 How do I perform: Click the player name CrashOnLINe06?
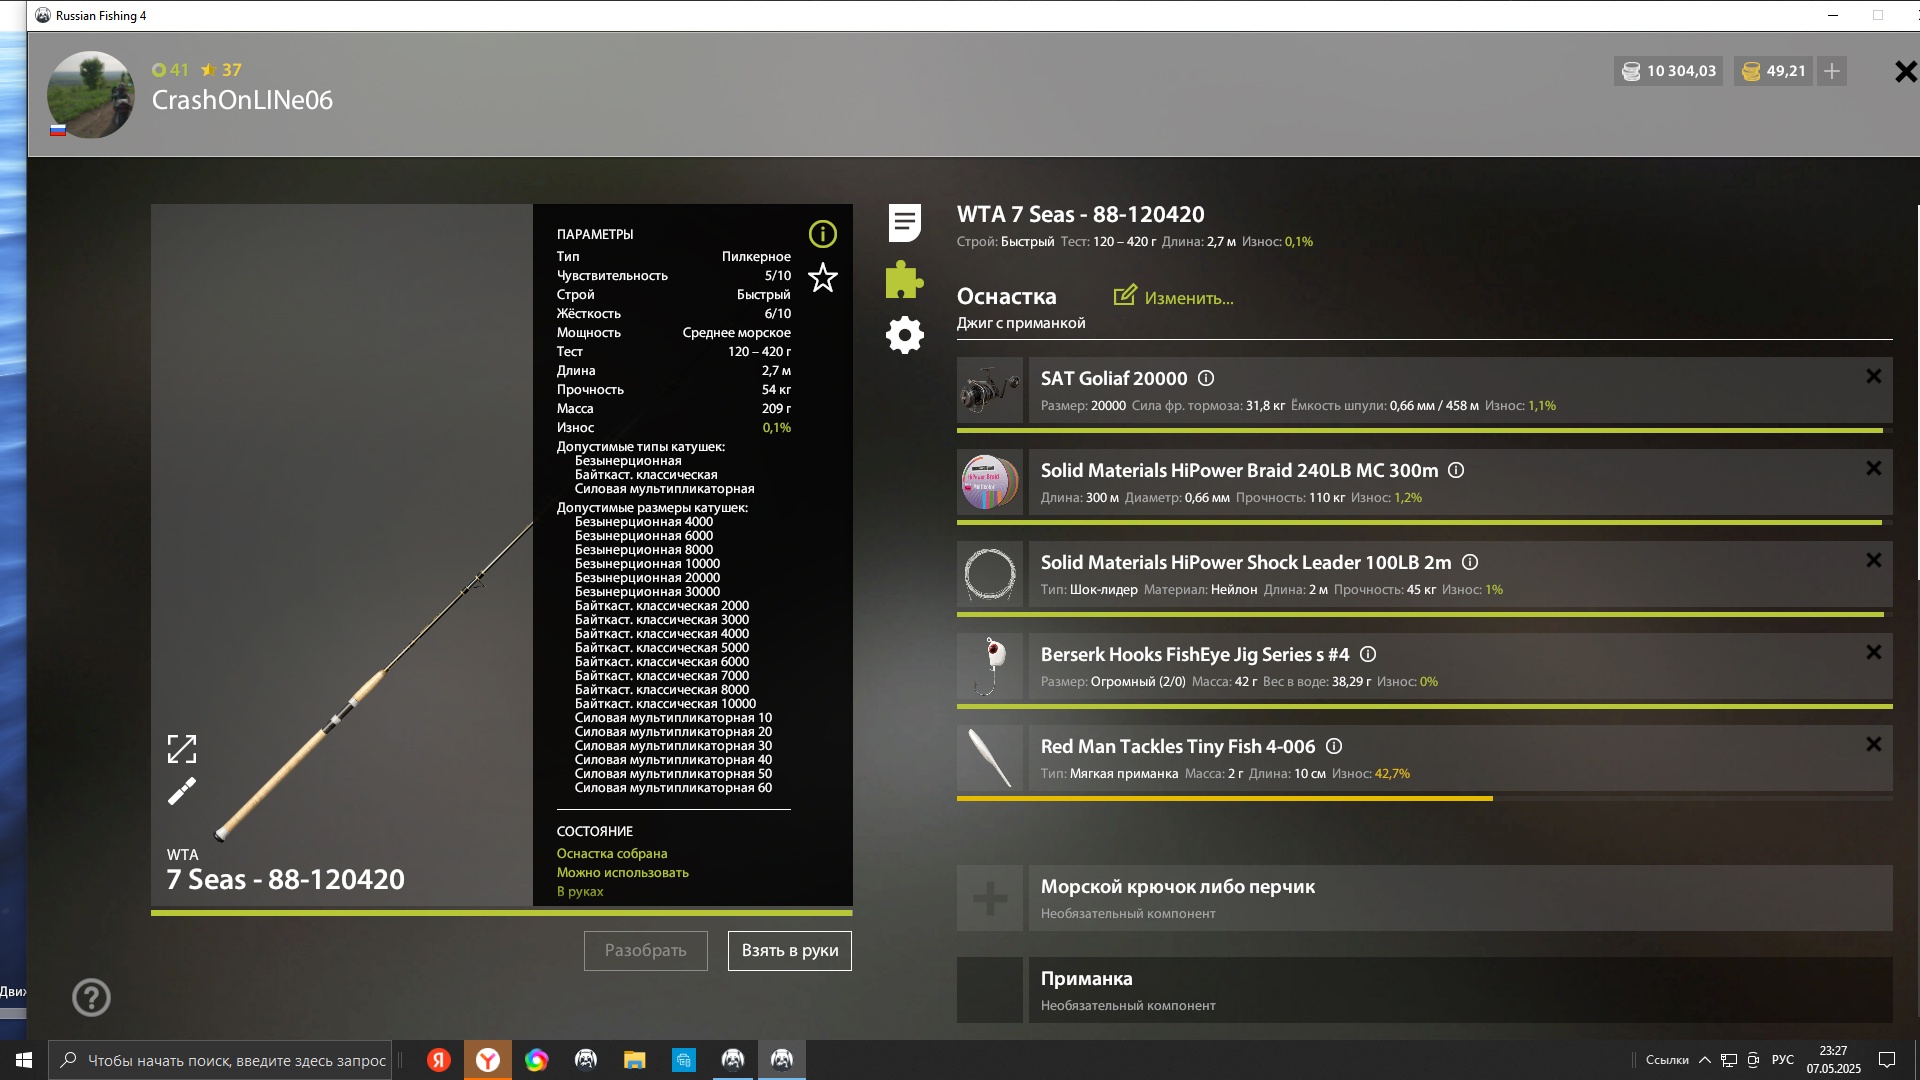click(x=242, y=100)
